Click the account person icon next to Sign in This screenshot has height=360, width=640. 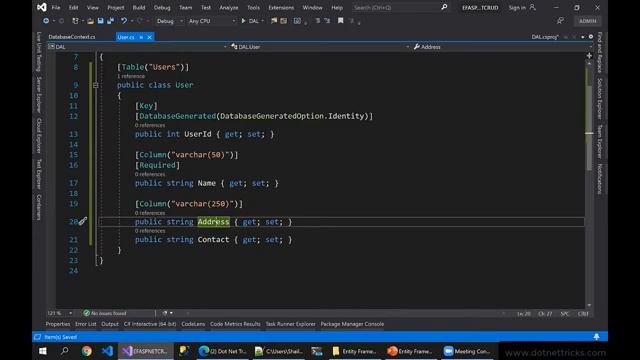(532, 7)
